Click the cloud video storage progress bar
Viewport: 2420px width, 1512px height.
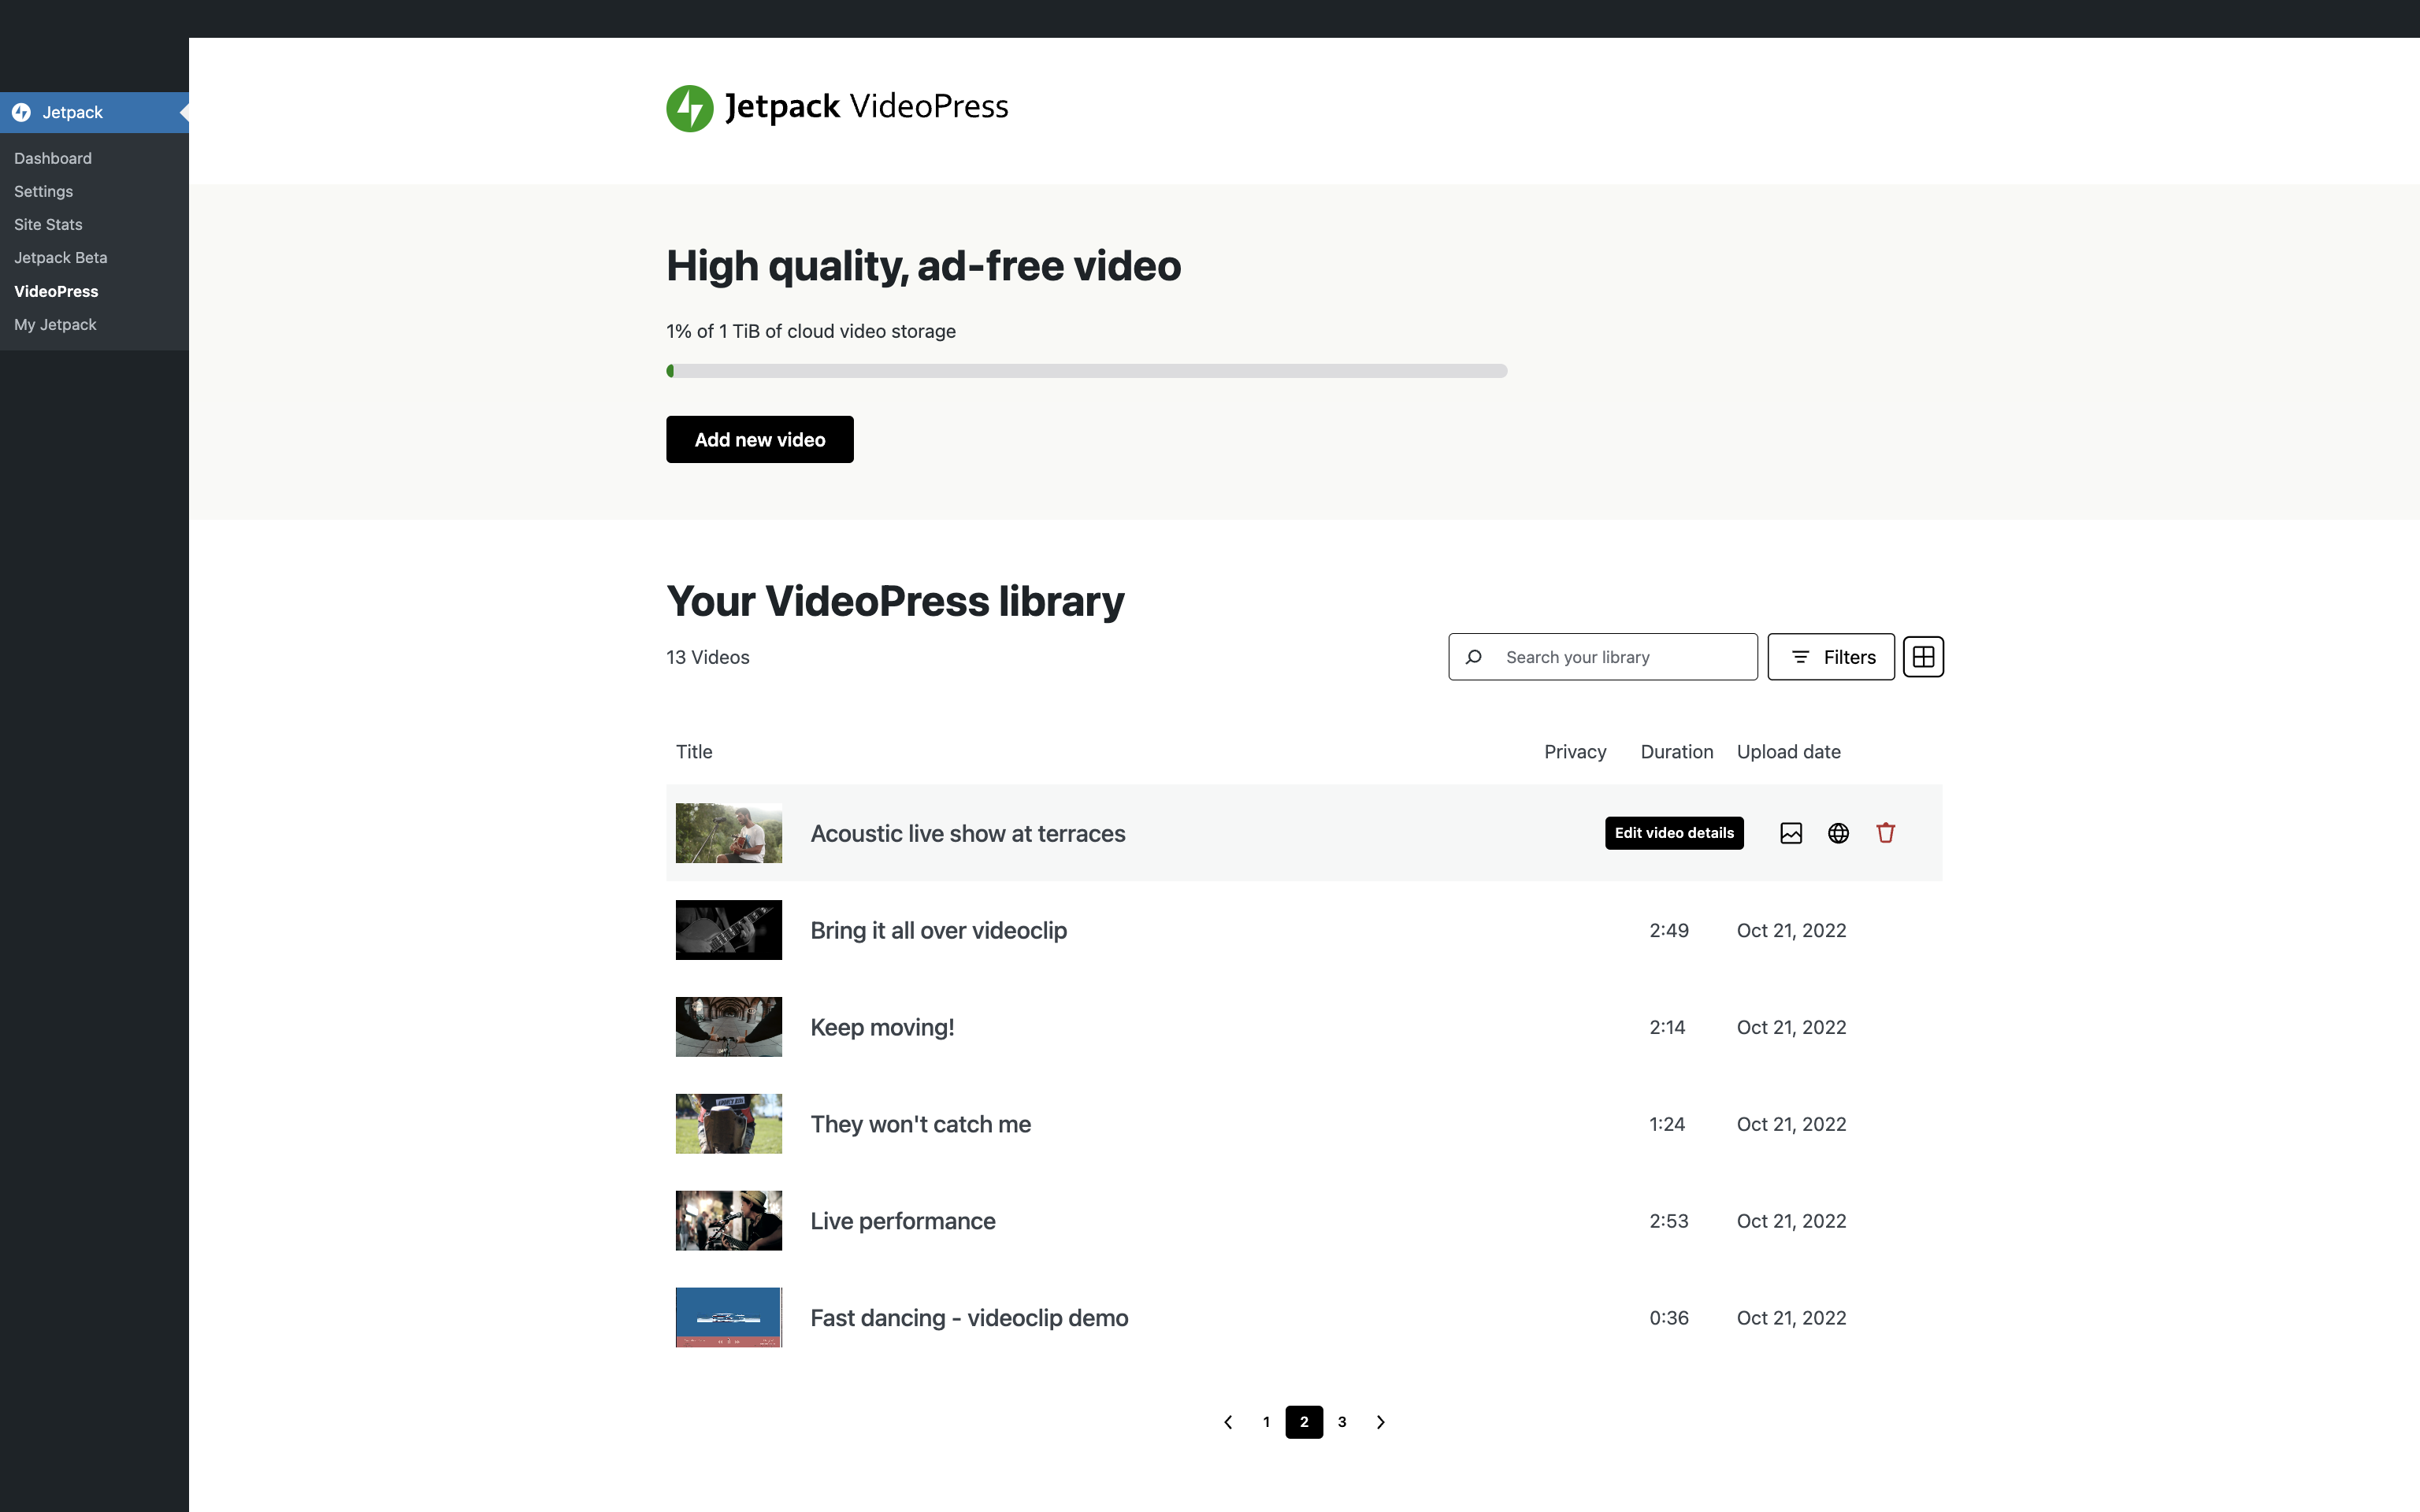pyautogui.click(x=1087, y=371)
